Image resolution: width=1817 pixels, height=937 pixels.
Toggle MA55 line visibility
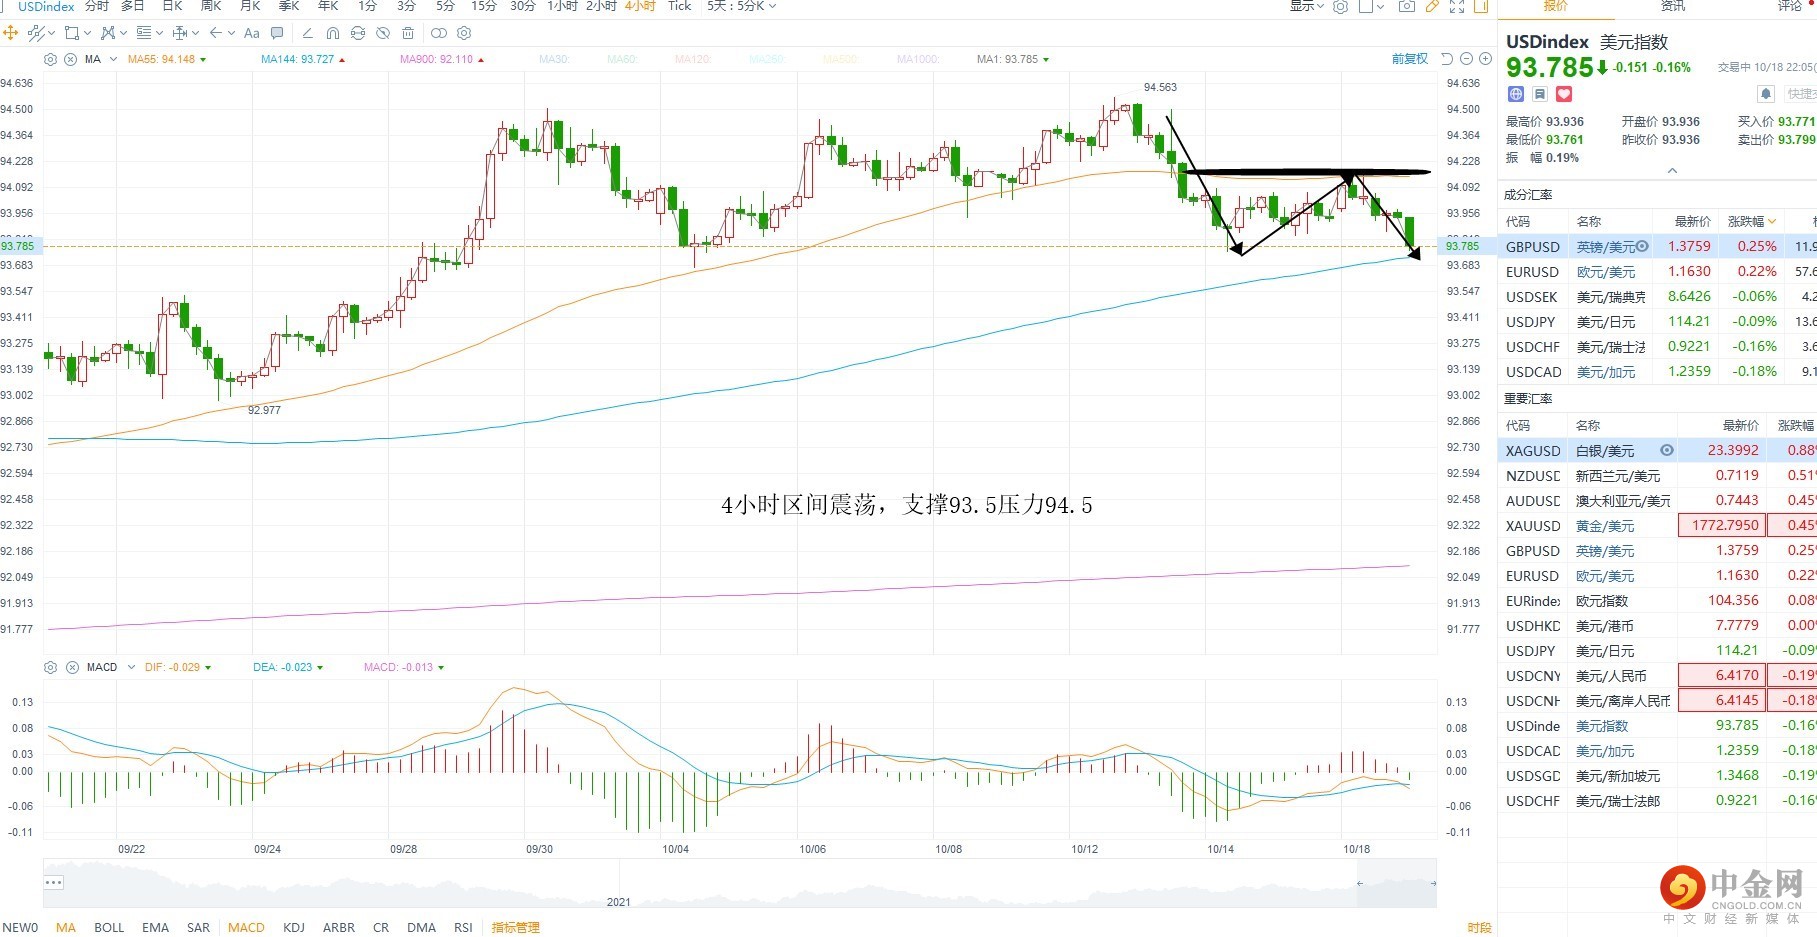click(x=167, y=59)
